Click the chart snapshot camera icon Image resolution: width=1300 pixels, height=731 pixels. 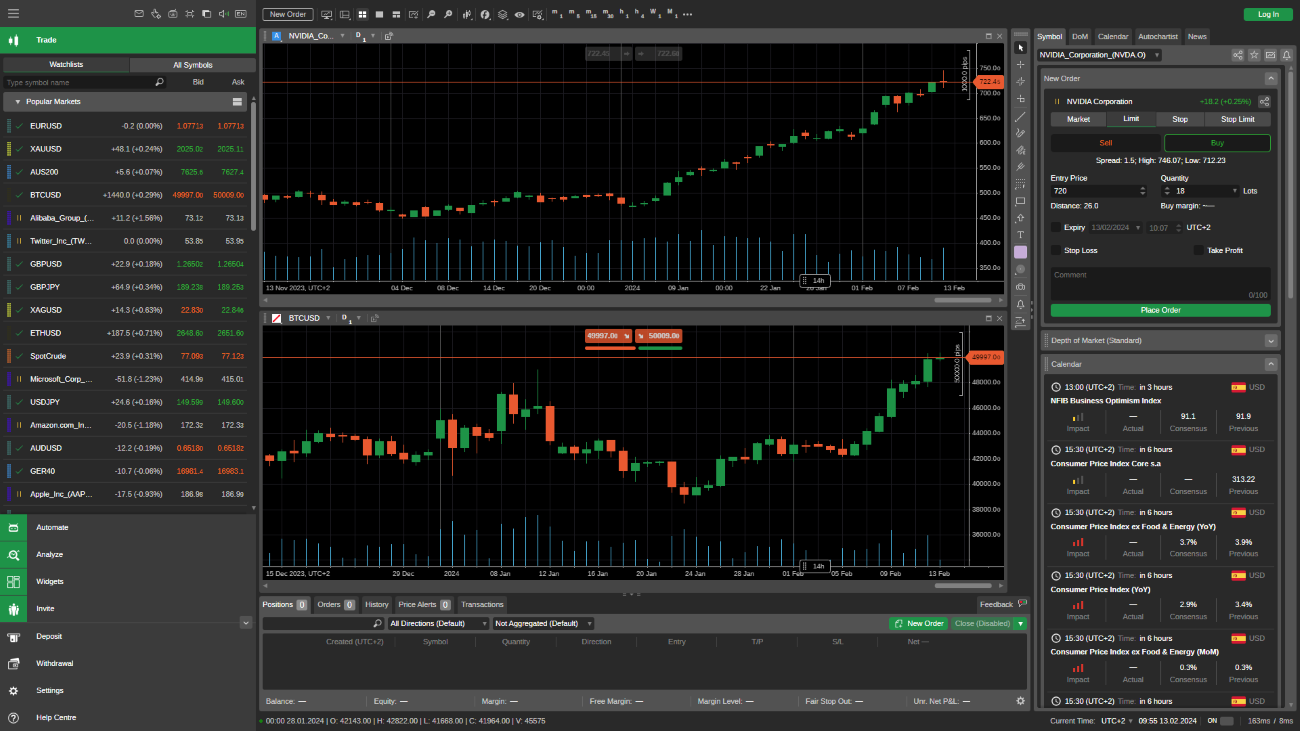click(1020, 286)
